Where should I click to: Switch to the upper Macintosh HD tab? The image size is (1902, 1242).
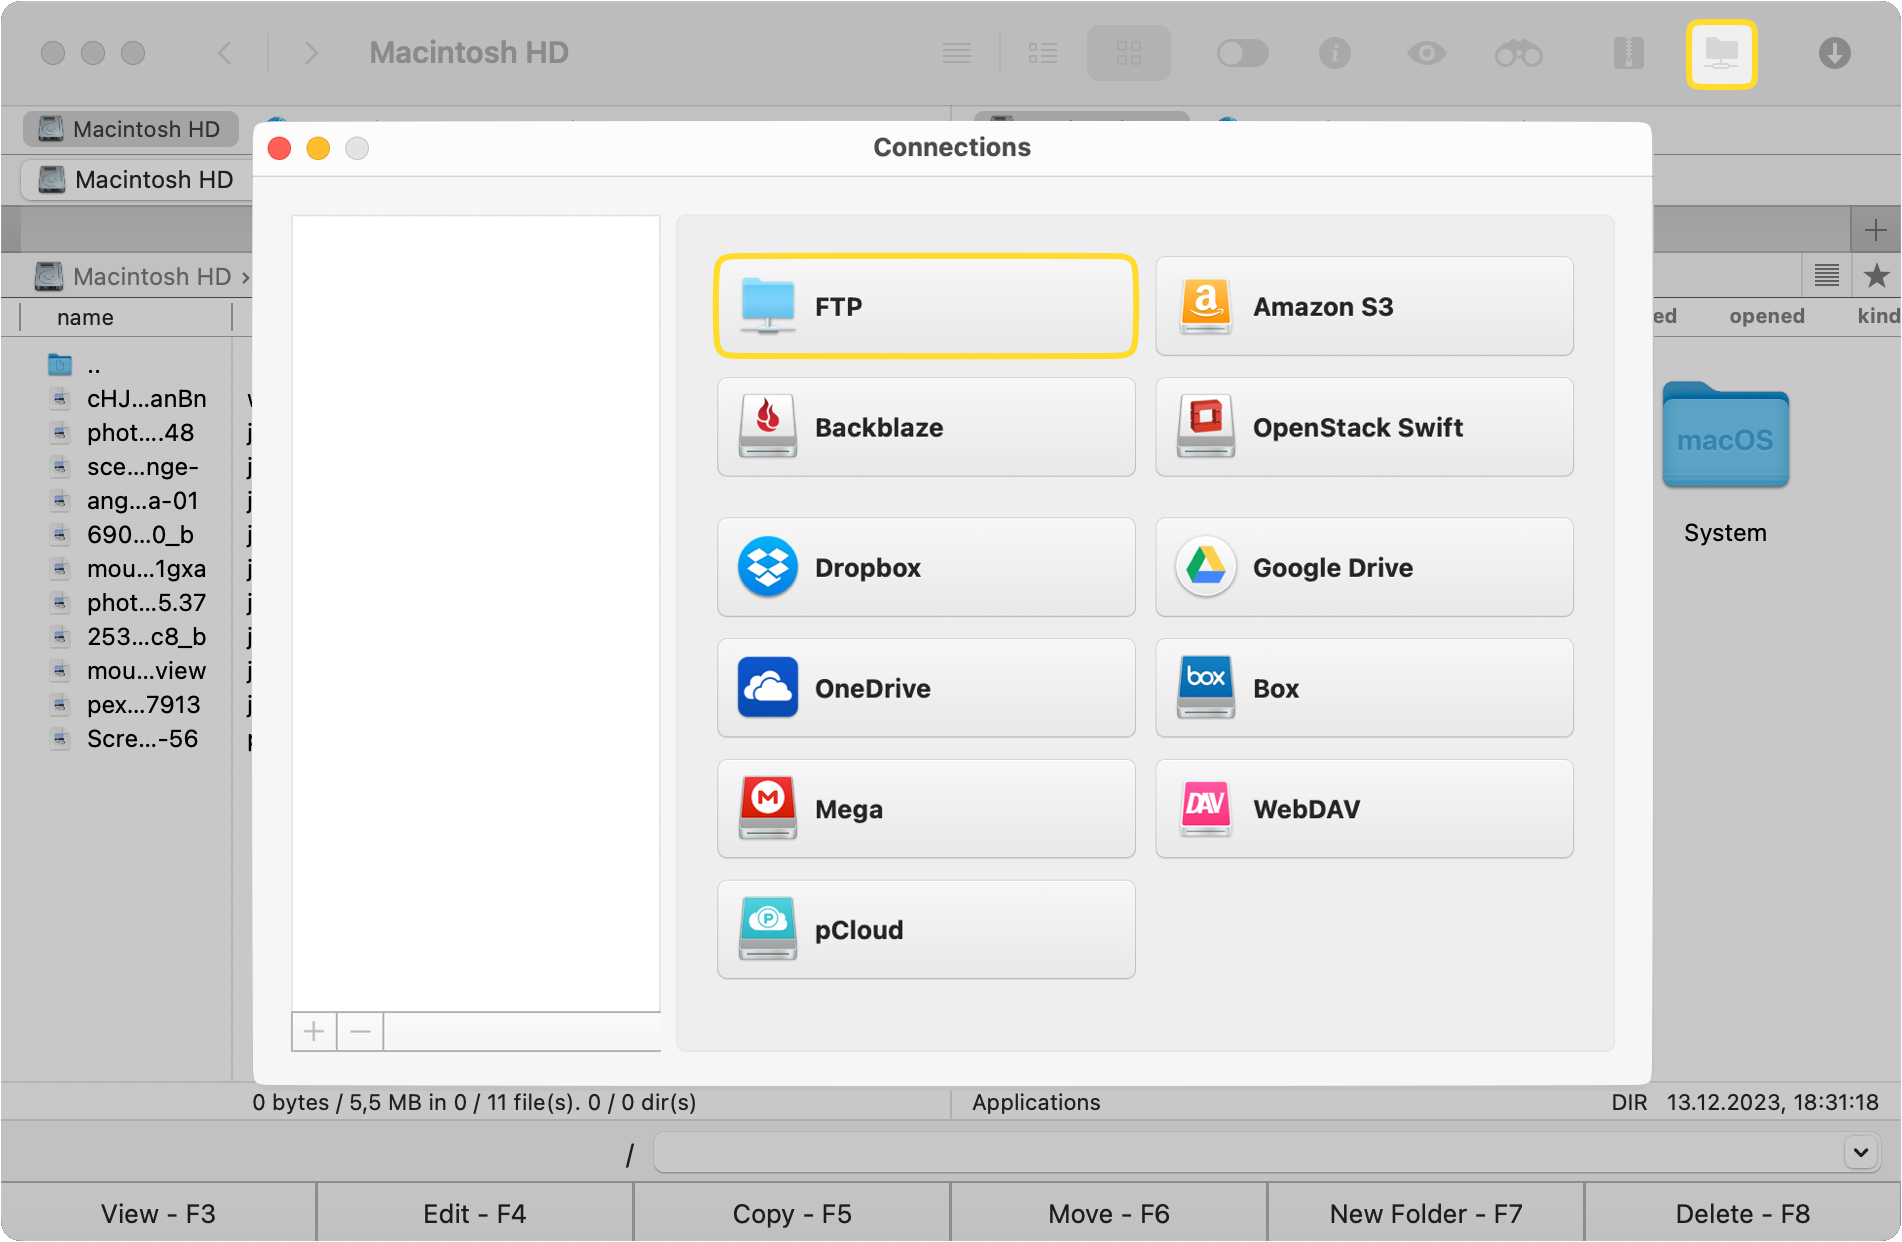(x=130, y=128)
